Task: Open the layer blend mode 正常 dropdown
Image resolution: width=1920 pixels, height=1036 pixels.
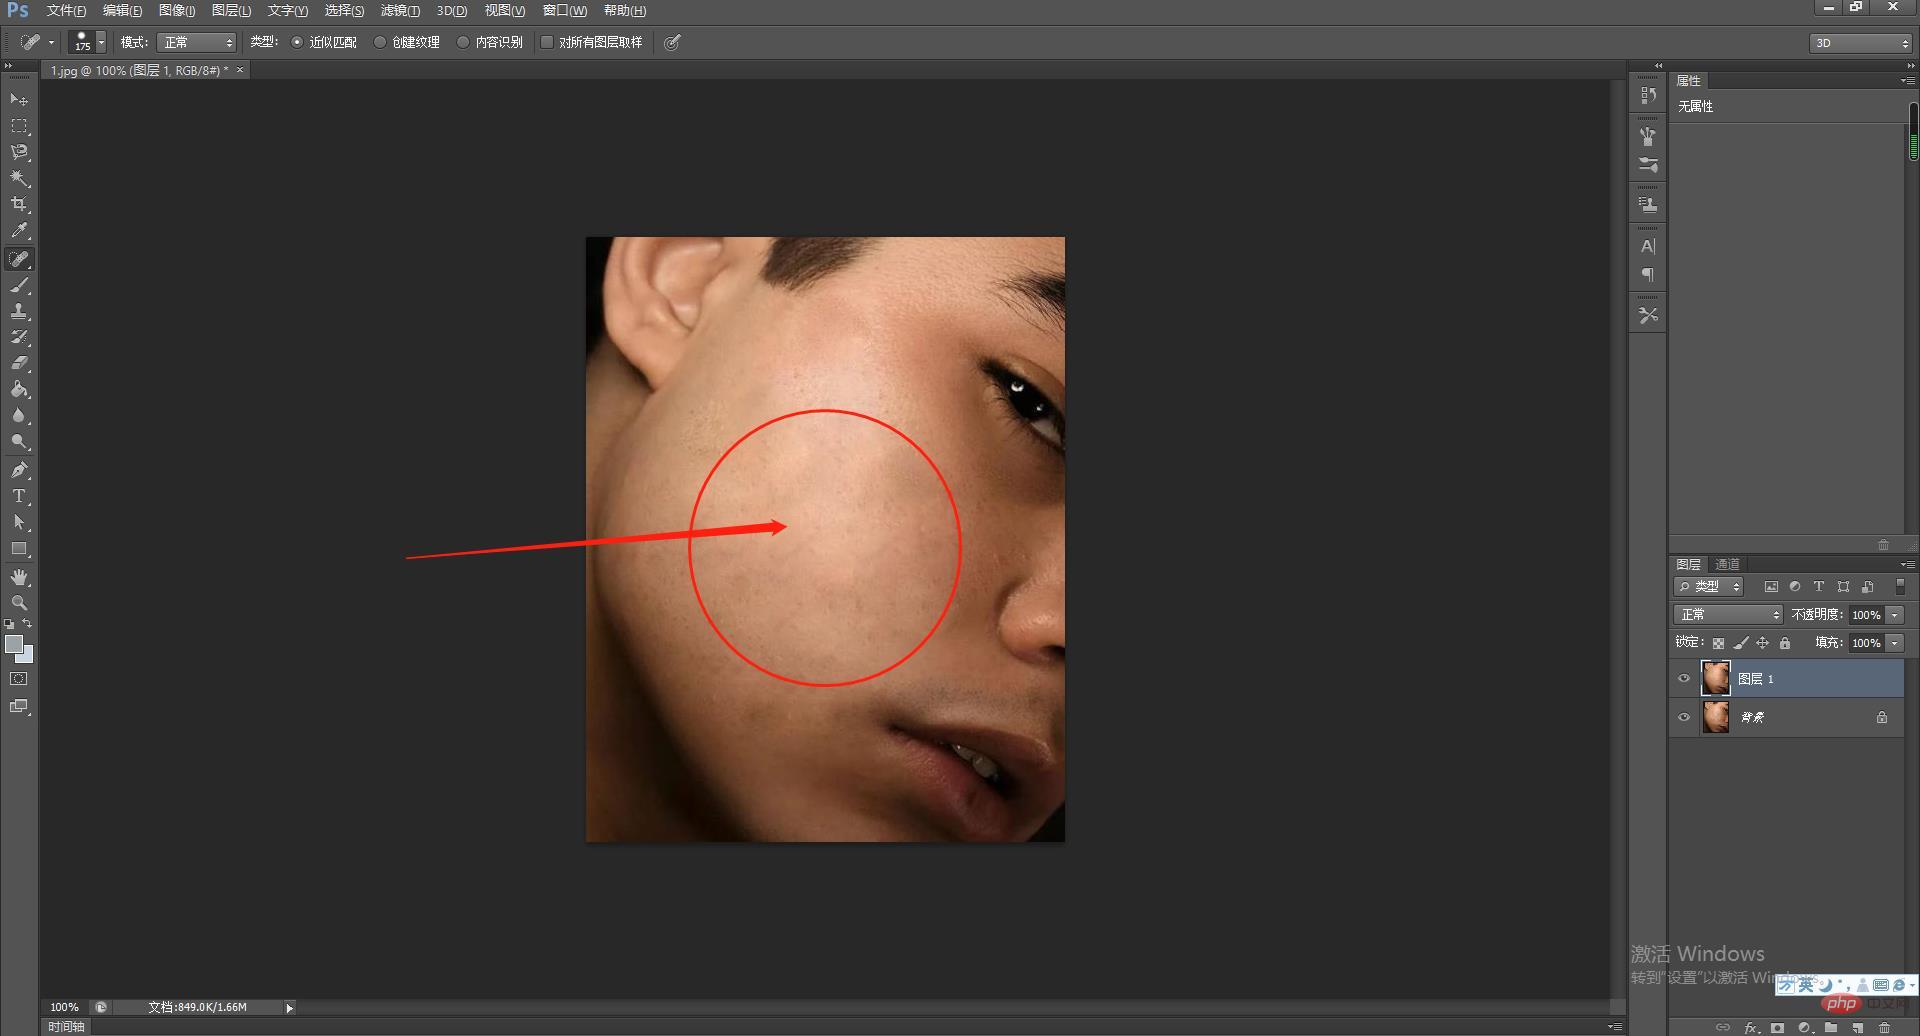Action: (x=1728, y=614)
